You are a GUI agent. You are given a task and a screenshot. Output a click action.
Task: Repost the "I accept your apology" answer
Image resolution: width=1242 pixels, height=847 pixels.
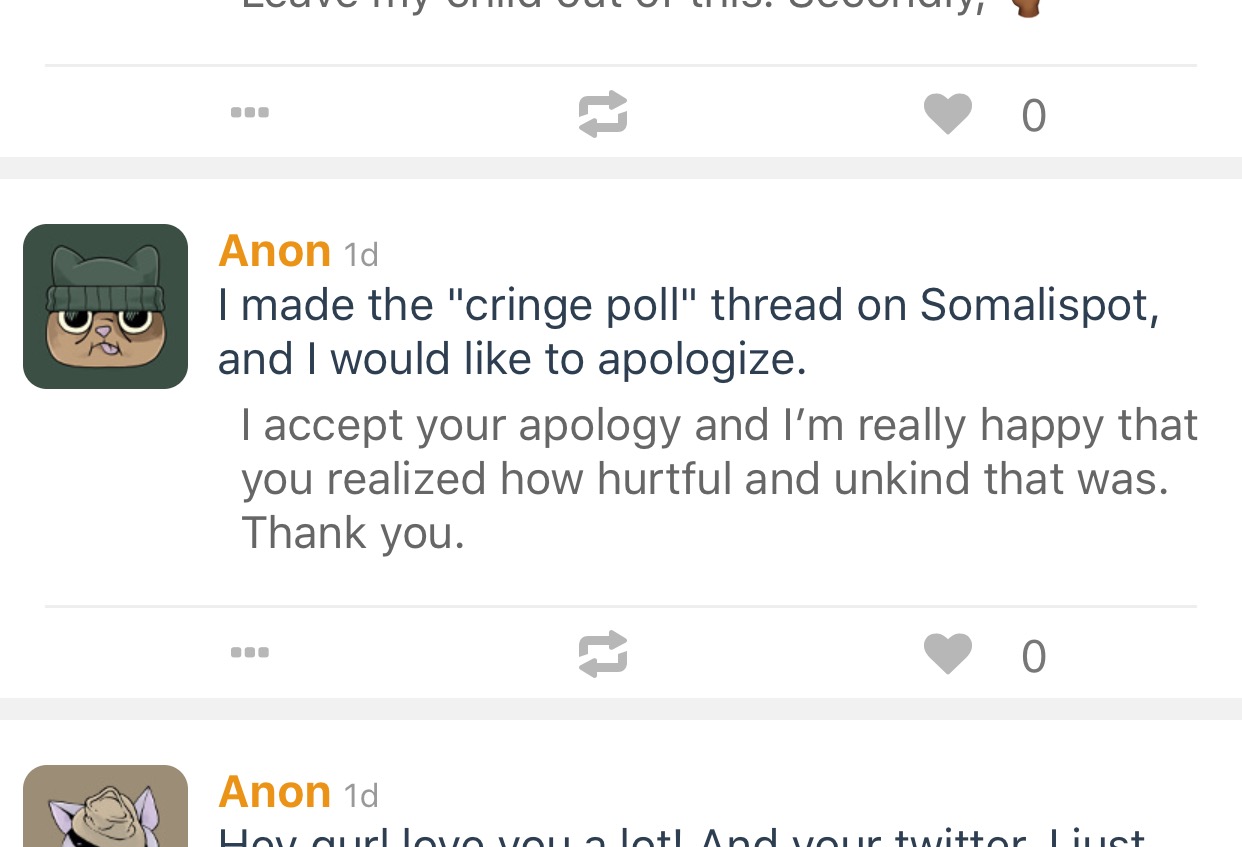(603, 654)
